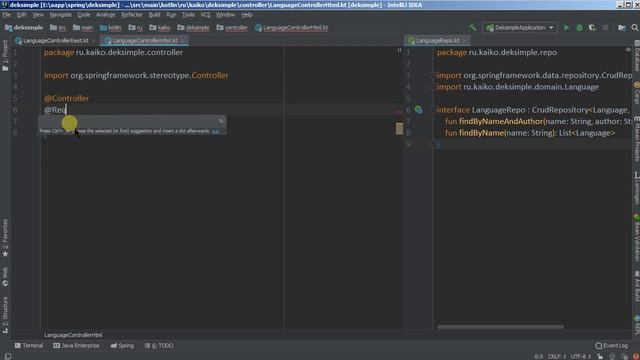
Task: Open the File menu
Action: [7, 15]
